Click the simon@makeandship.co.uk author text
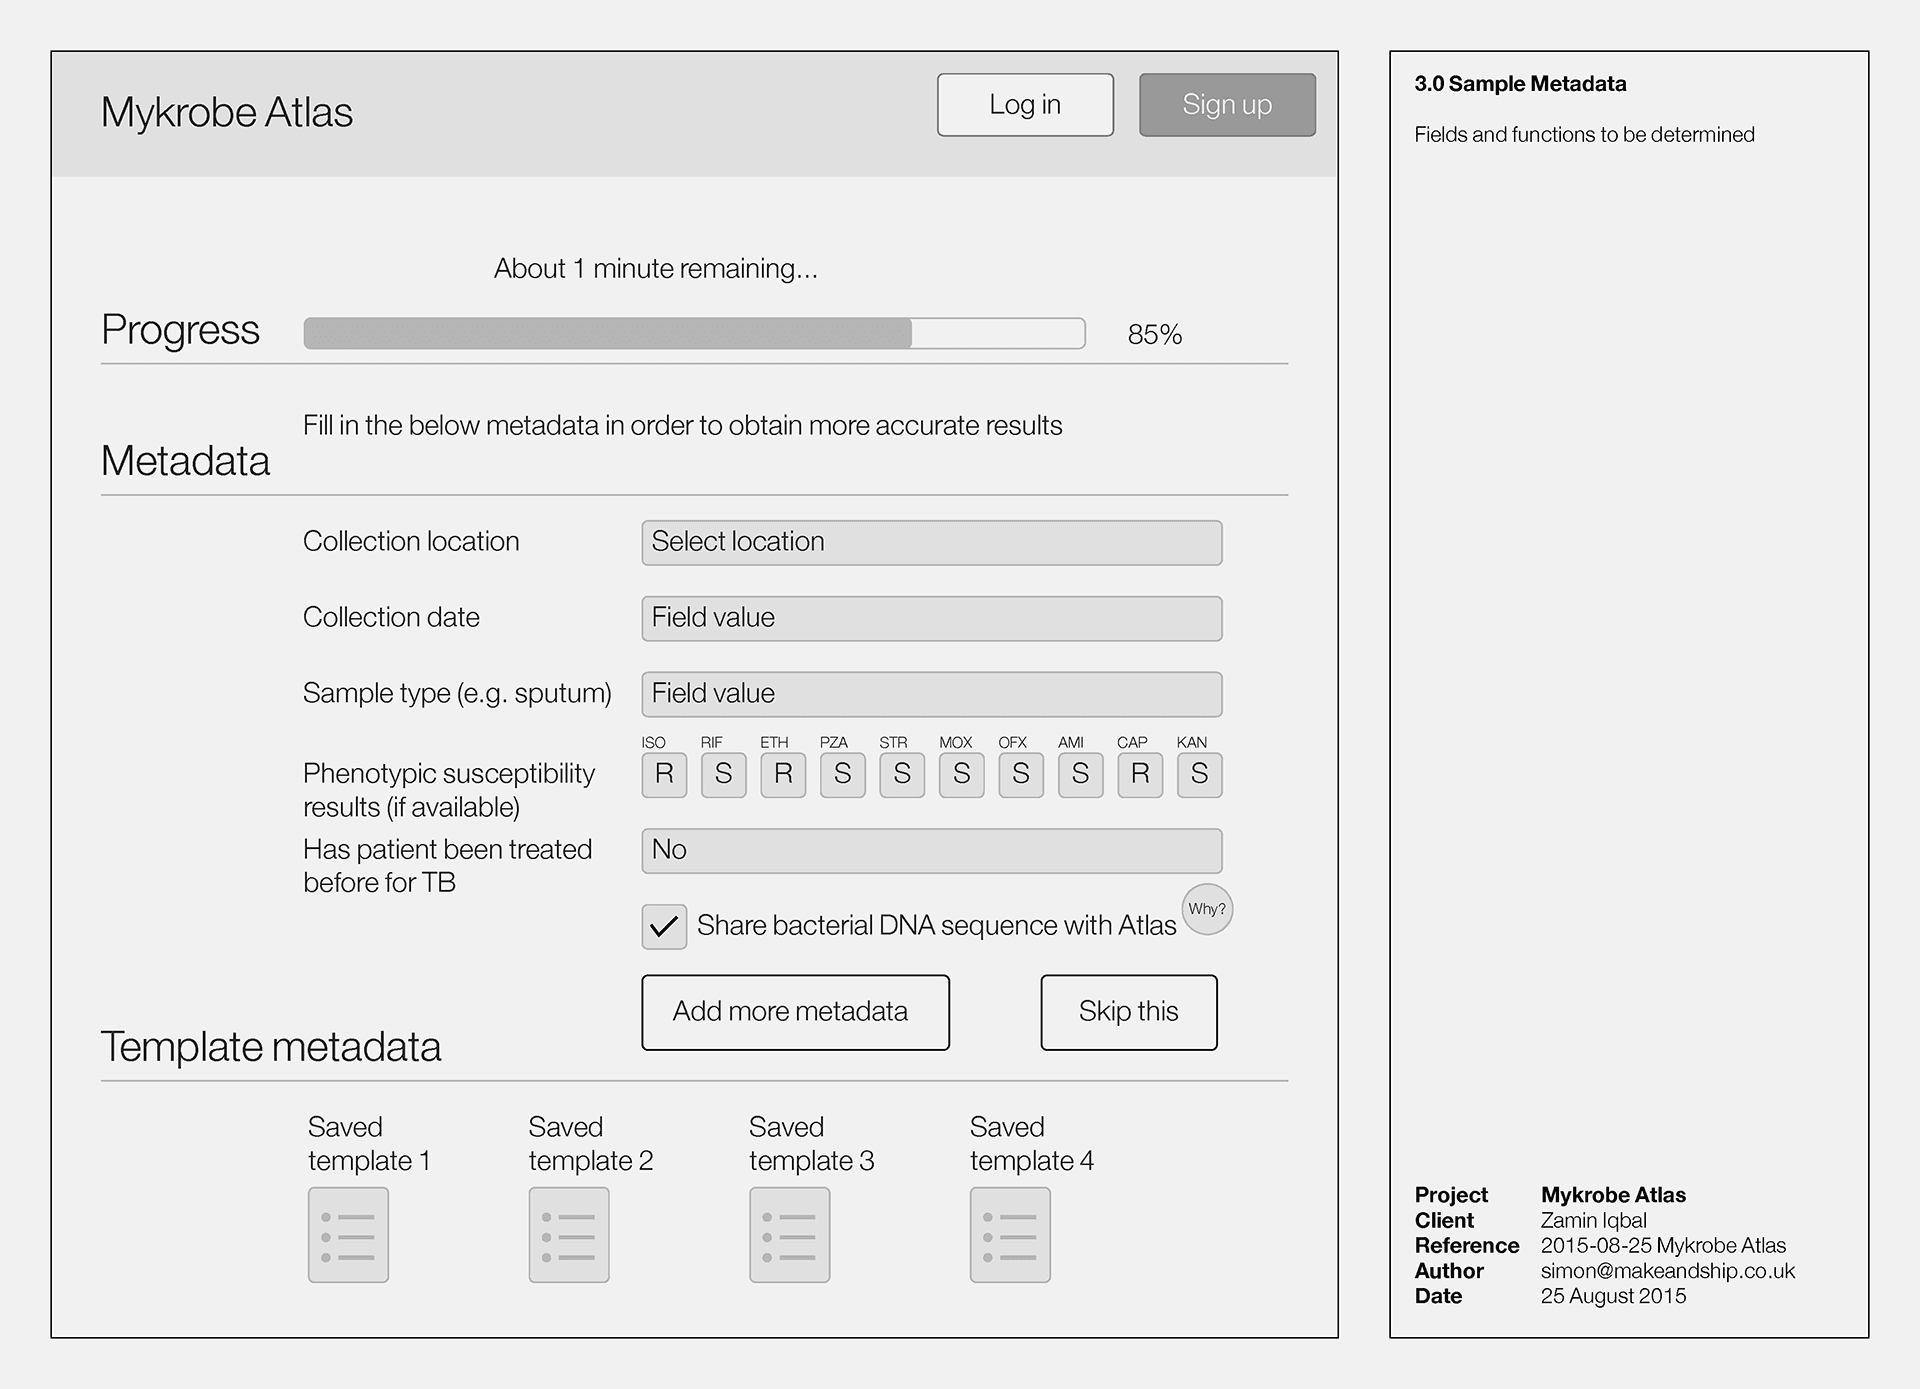 click(x=1668, y=1271)
